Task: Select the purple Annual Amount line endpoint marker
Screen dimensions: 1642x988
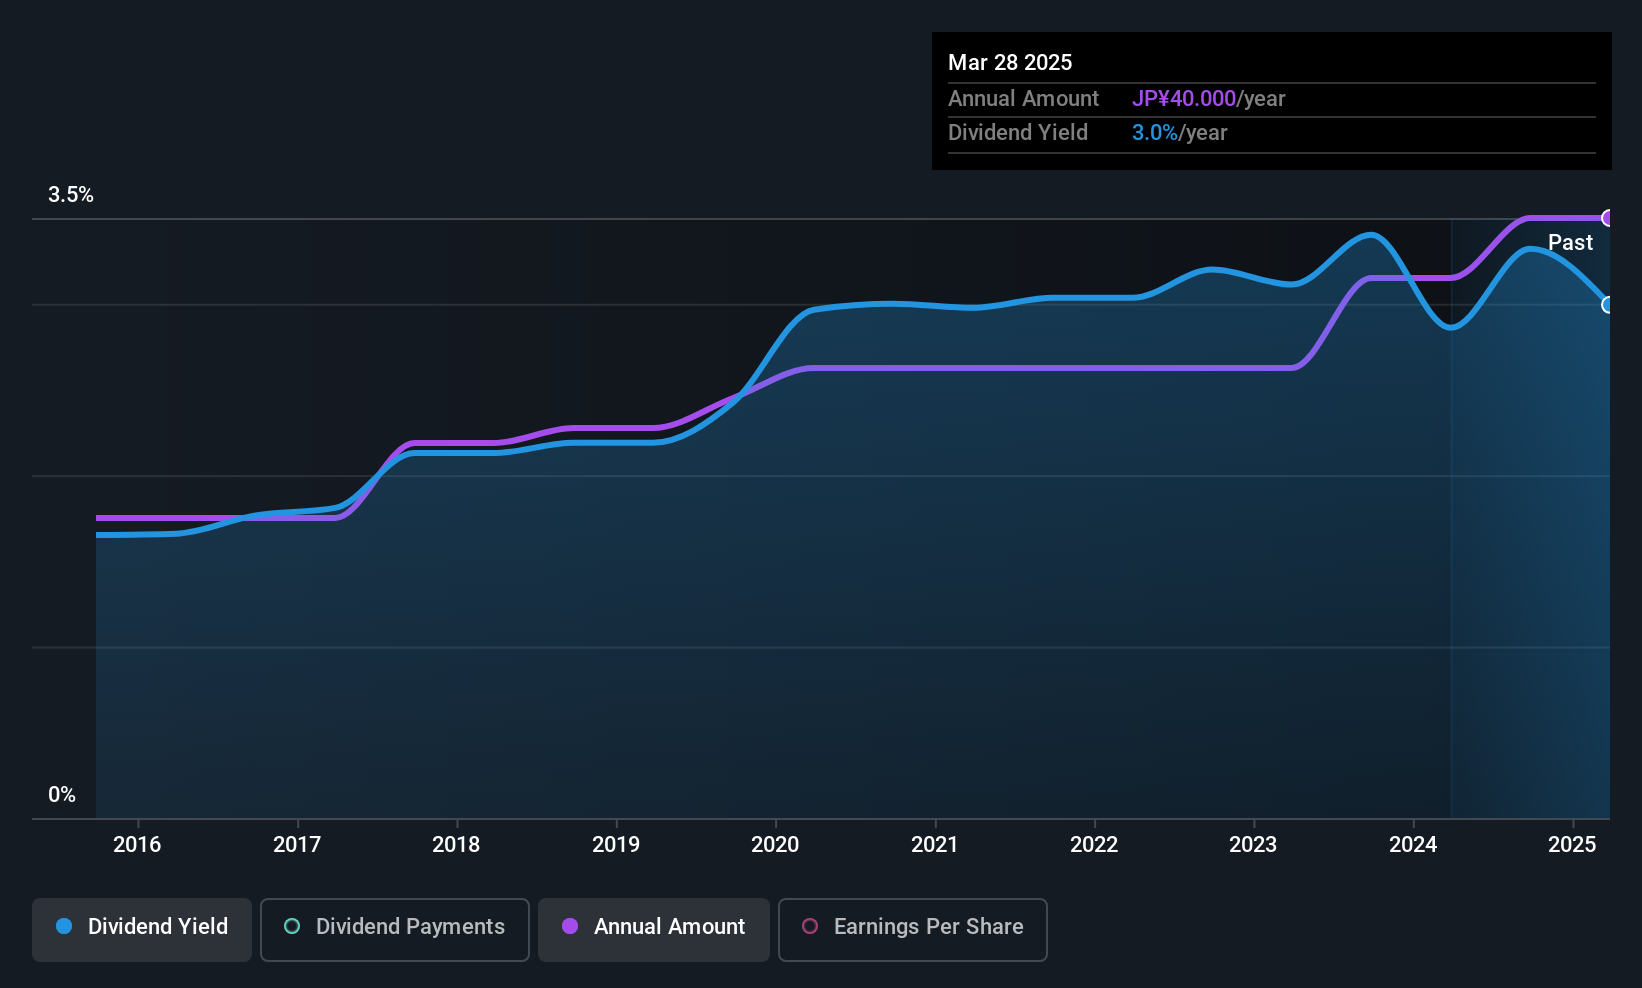Action: (1608, 218)
